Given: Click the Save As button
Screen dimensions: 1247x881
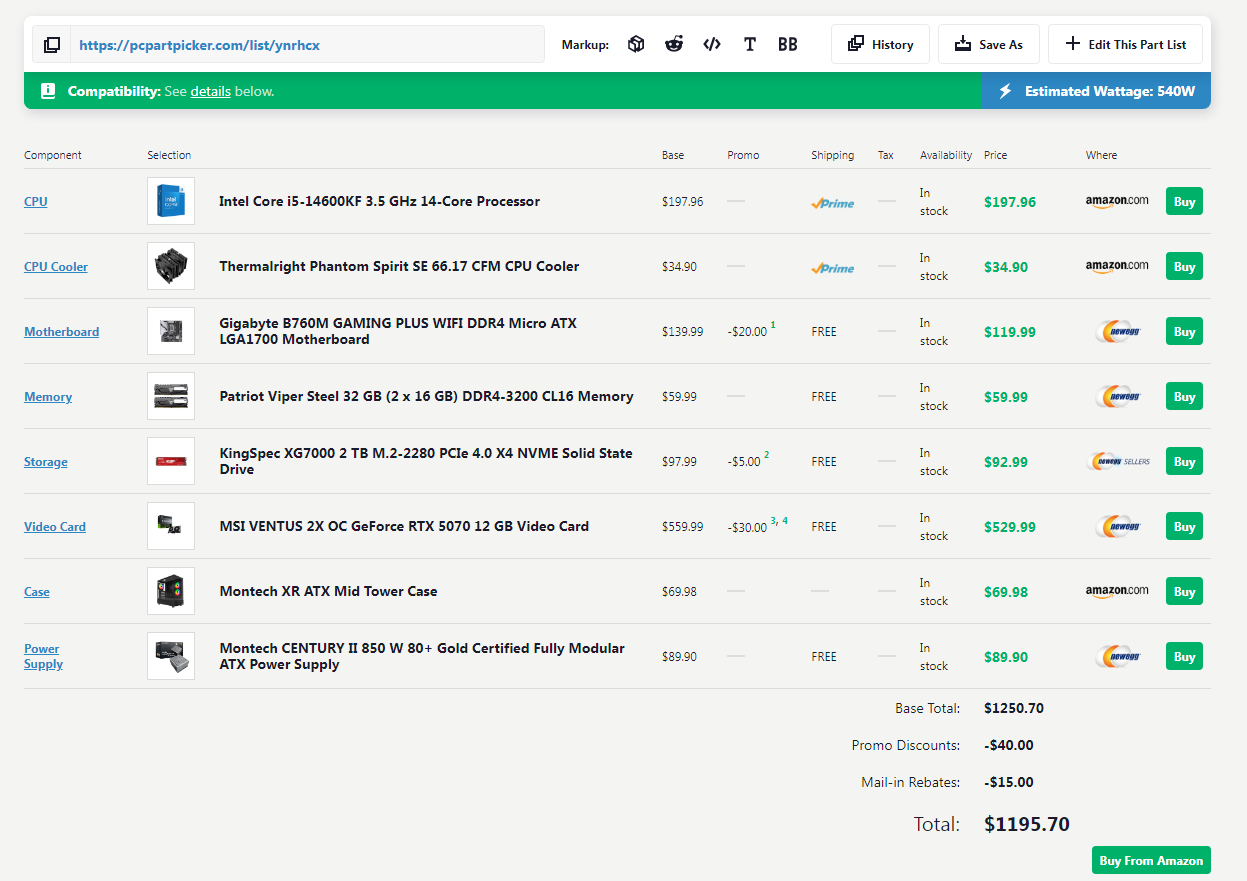Looking at the screenshot, I should (989, 44).
